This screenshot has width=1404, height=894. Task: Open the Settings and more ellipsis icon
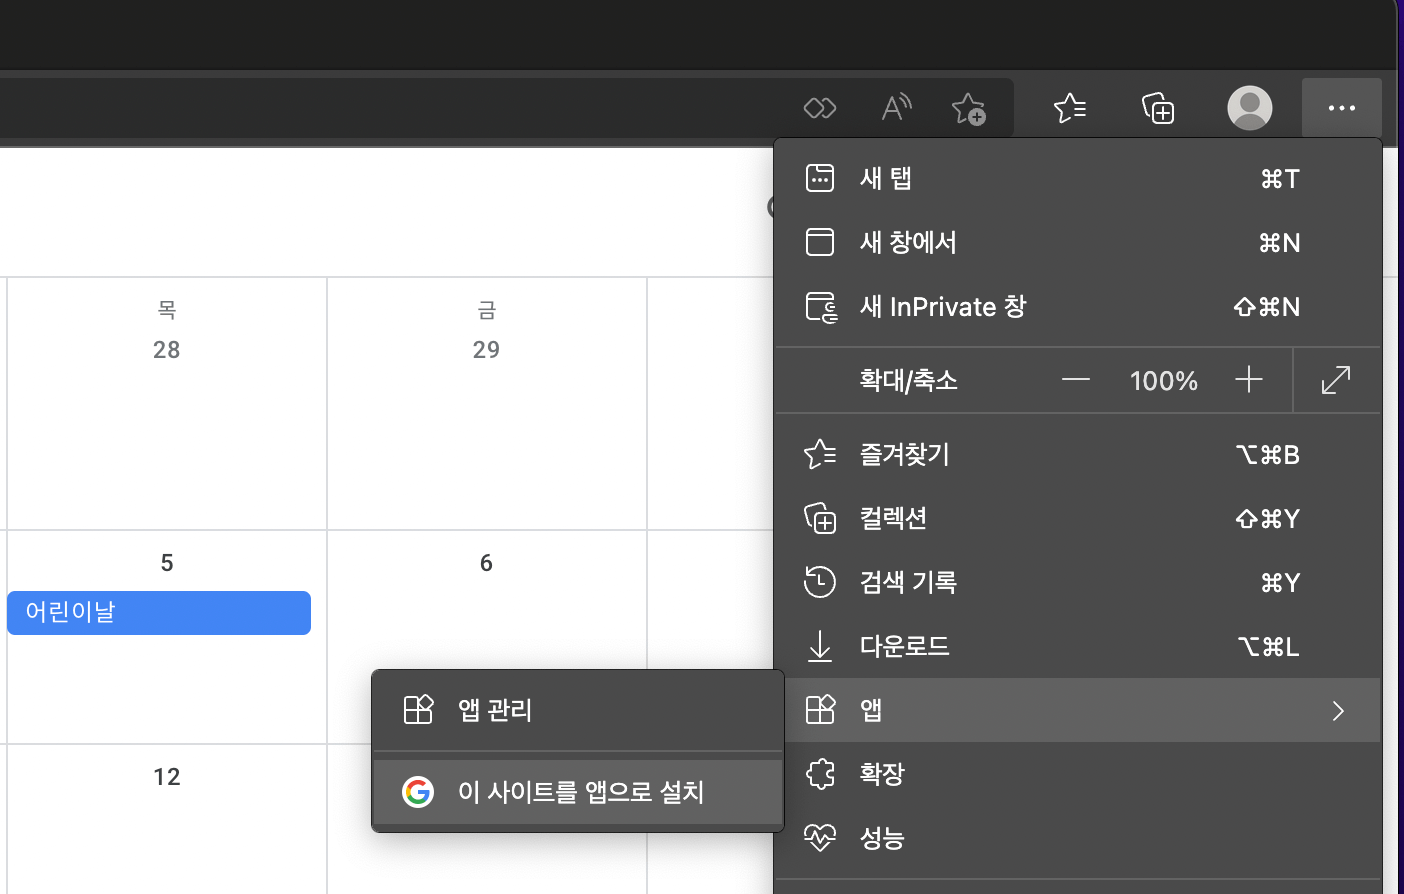tap(1341, 108)
